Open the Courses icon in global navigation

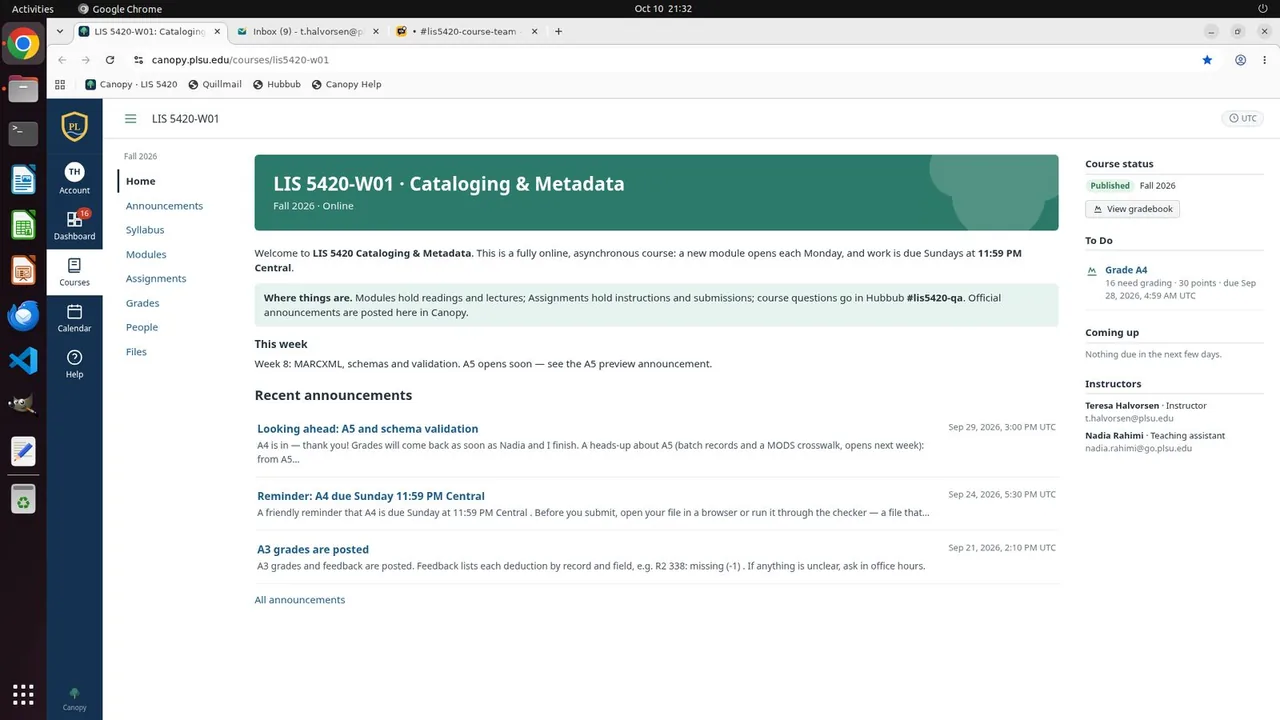[x=74, y=271]
